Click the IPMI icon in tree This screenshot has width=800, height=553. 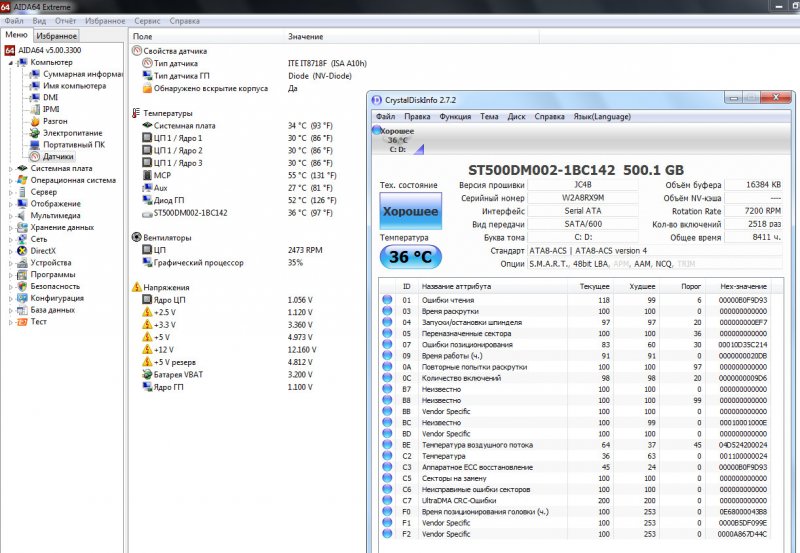35,109
